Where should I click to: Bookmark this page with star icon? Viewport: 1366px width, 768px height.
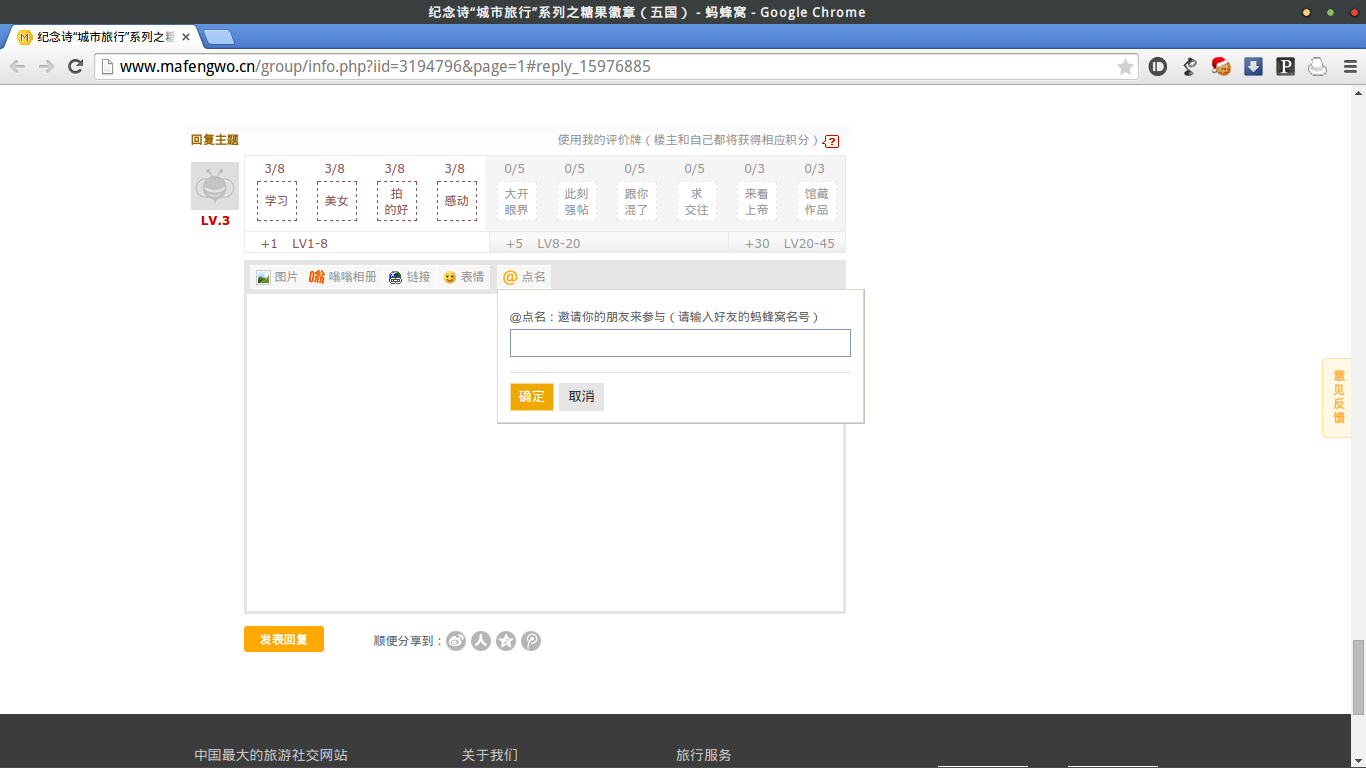click(x=1125, y=67)
